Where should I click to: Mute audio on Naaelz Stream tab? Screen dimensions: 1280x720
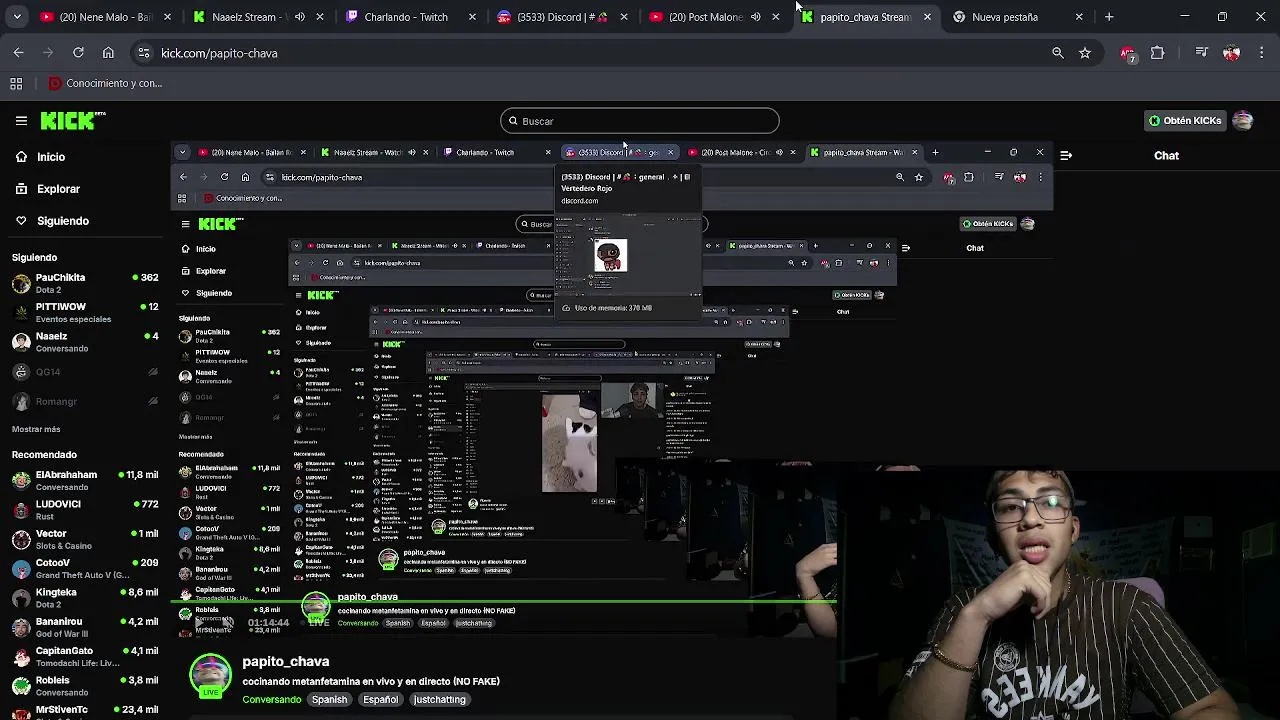point(299,17)
